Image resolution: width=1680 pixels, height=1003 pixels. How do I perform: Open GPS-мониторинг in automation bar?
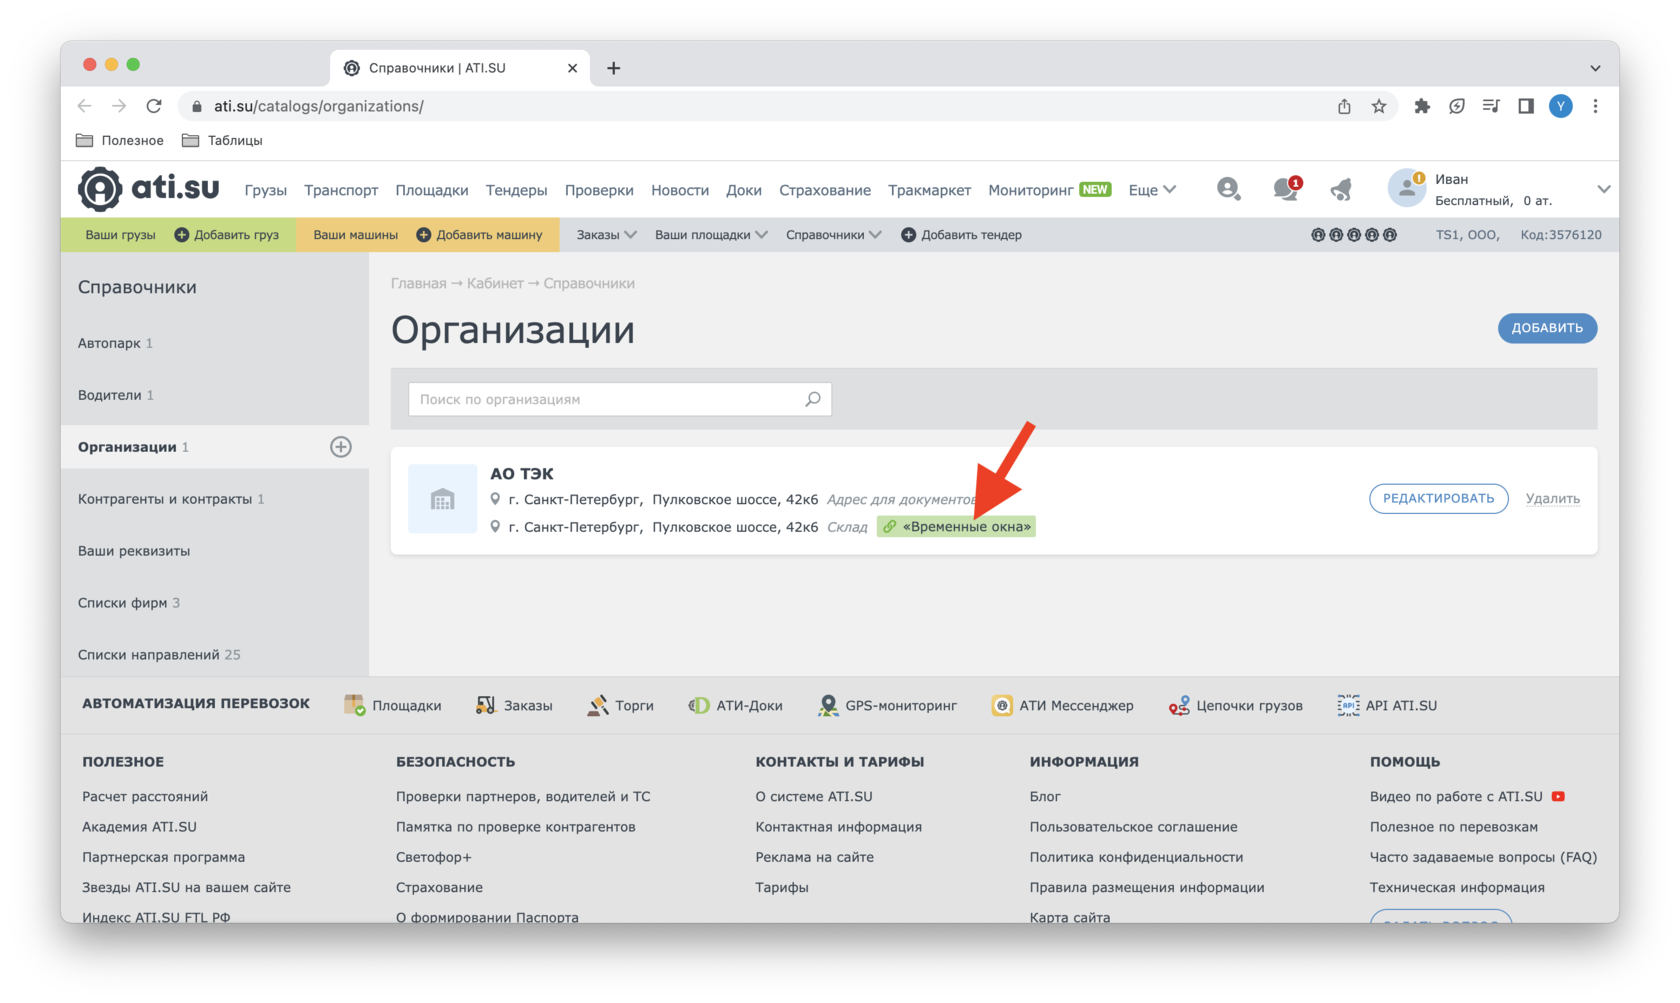(x=887, y=705)
